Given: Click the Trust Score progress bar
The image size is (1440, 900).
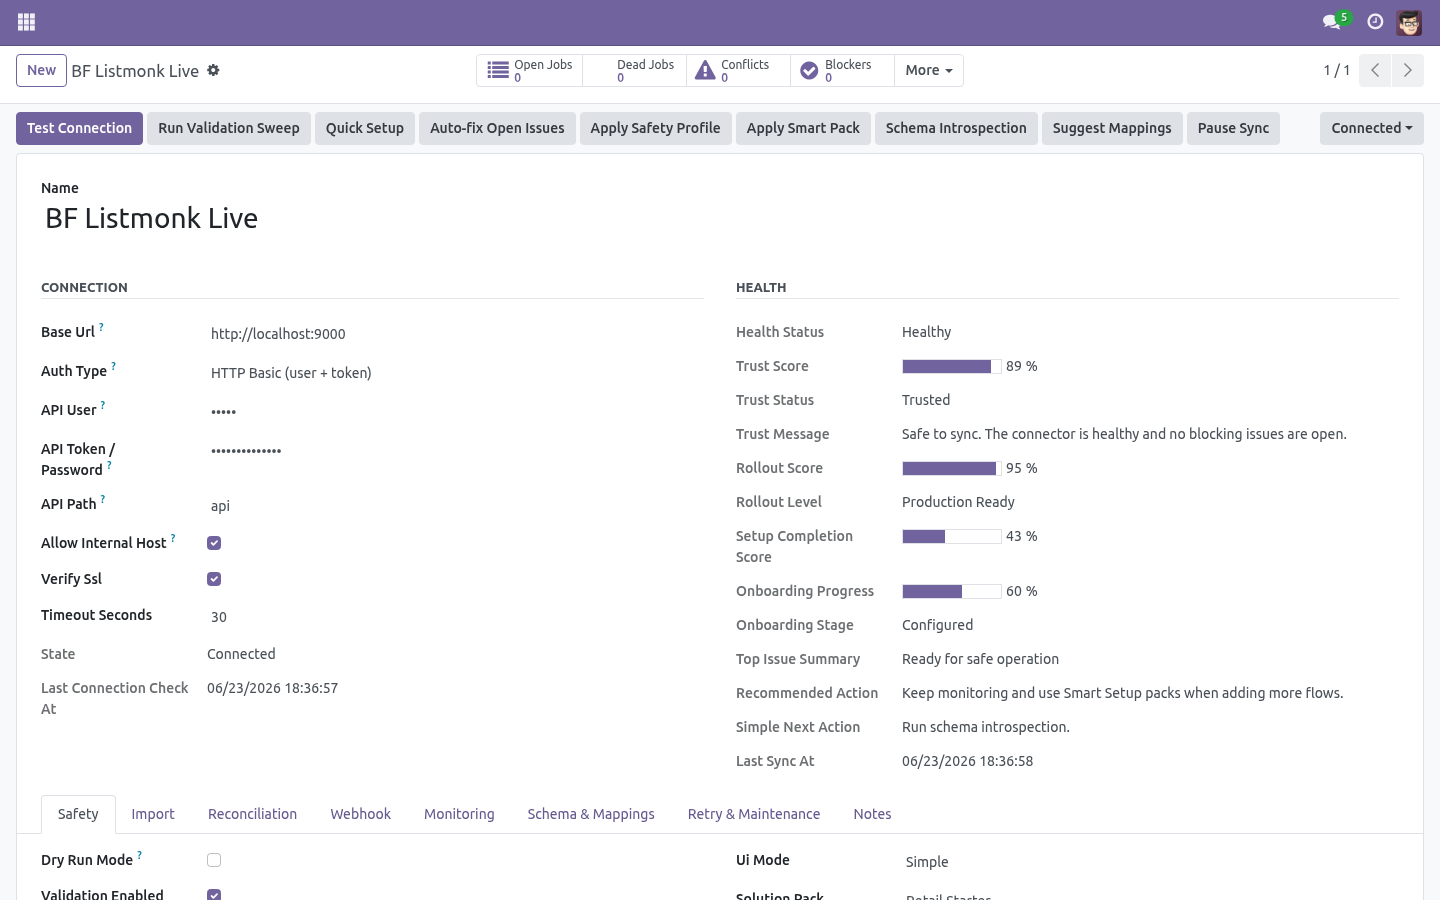Looking at the screenshot, I should (x=952, y=366).
